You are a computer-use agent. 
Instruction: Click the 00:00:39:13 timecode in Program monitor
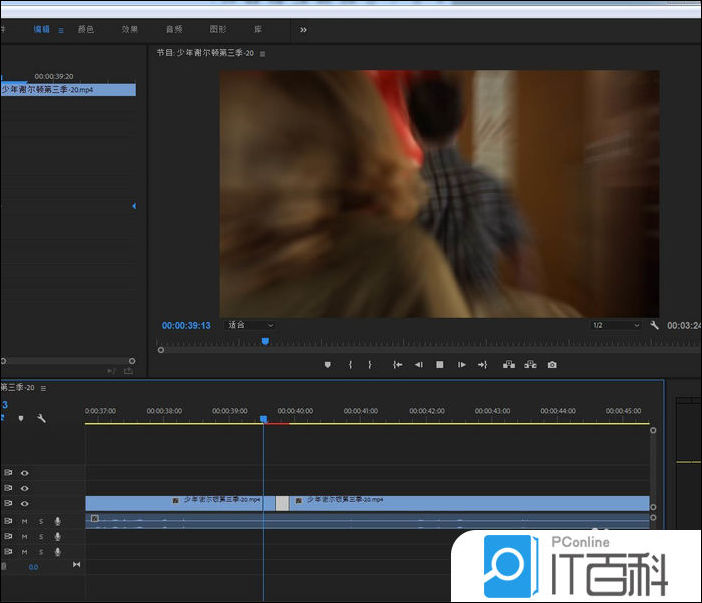click(x=186, y=325)
